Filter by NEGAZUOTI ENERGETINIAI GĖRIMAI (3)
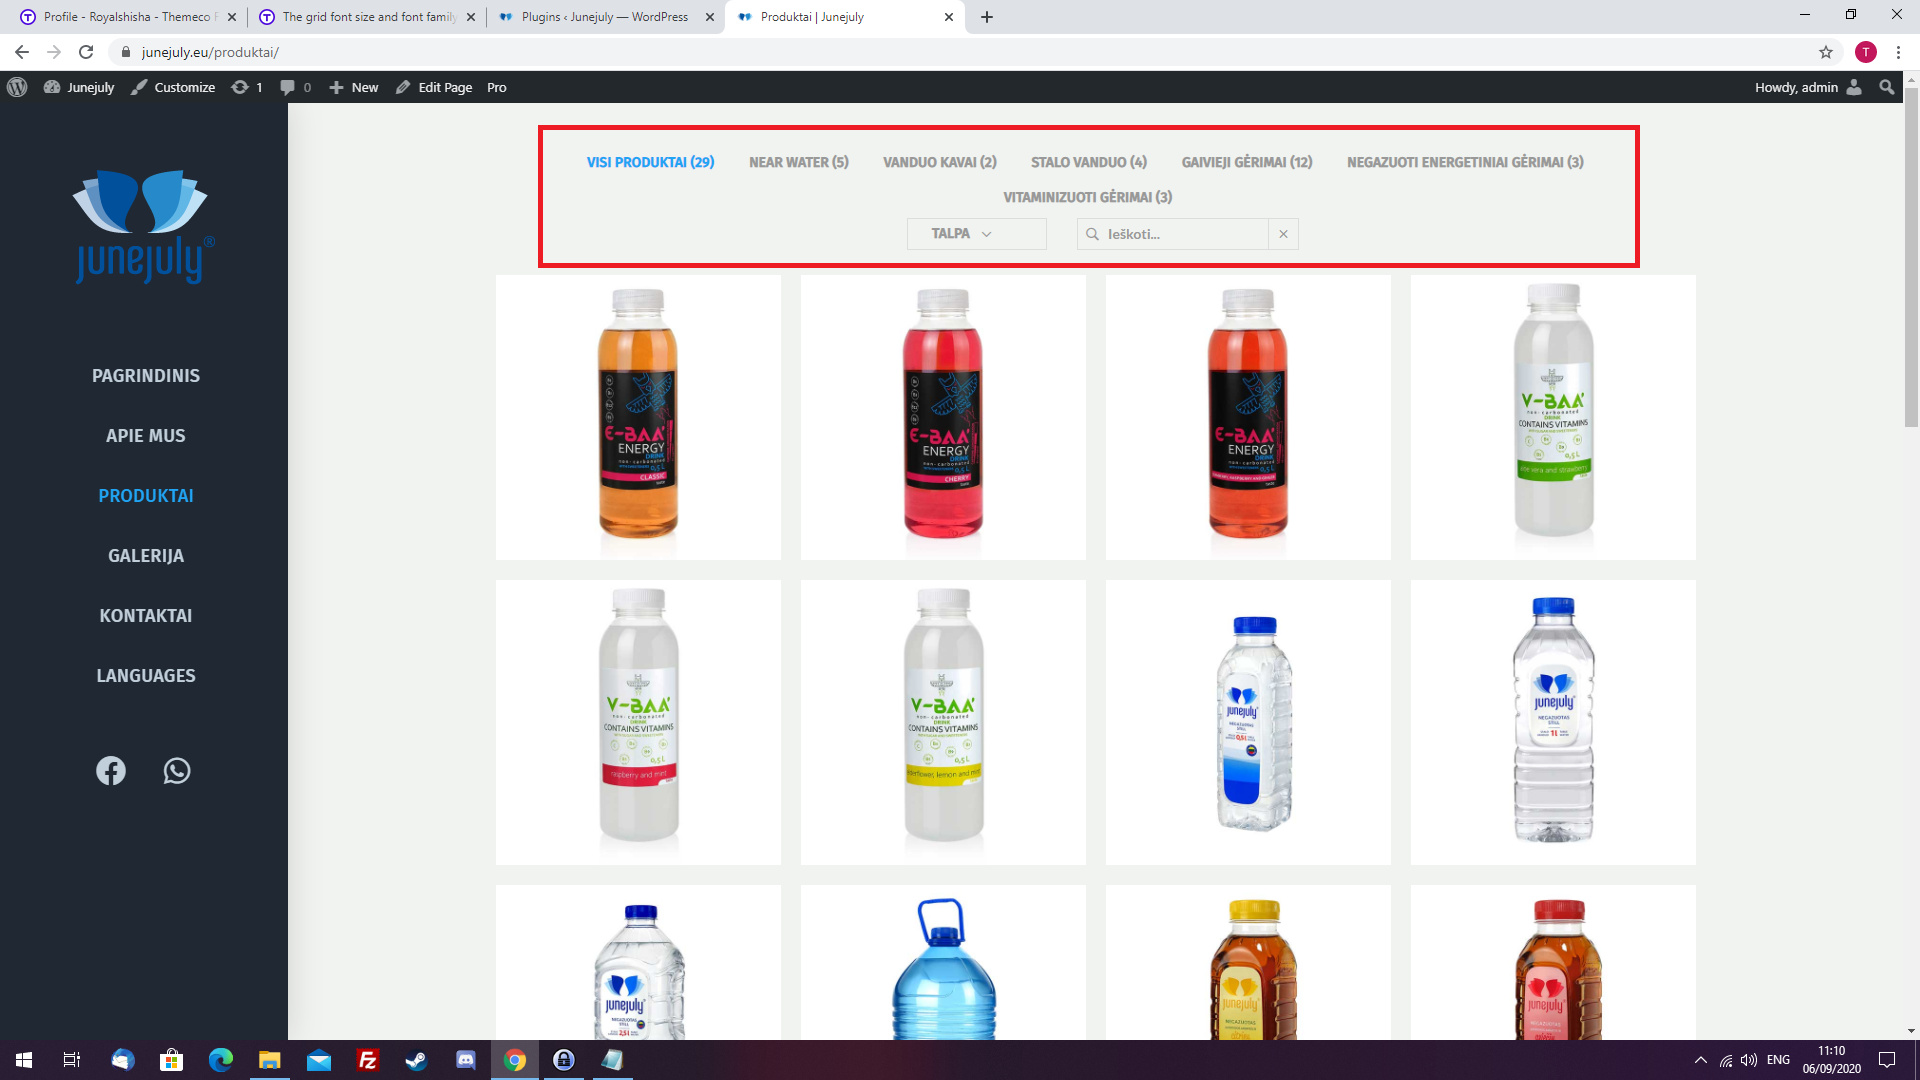The image size is (1920, 1080). [x=1465, y=162]
